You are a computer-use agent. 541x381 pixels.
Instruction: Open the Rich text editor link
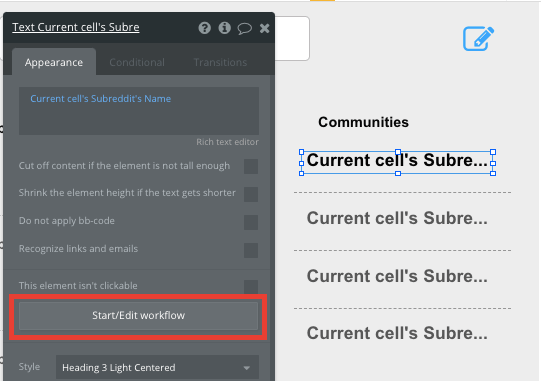coord(227,142)
